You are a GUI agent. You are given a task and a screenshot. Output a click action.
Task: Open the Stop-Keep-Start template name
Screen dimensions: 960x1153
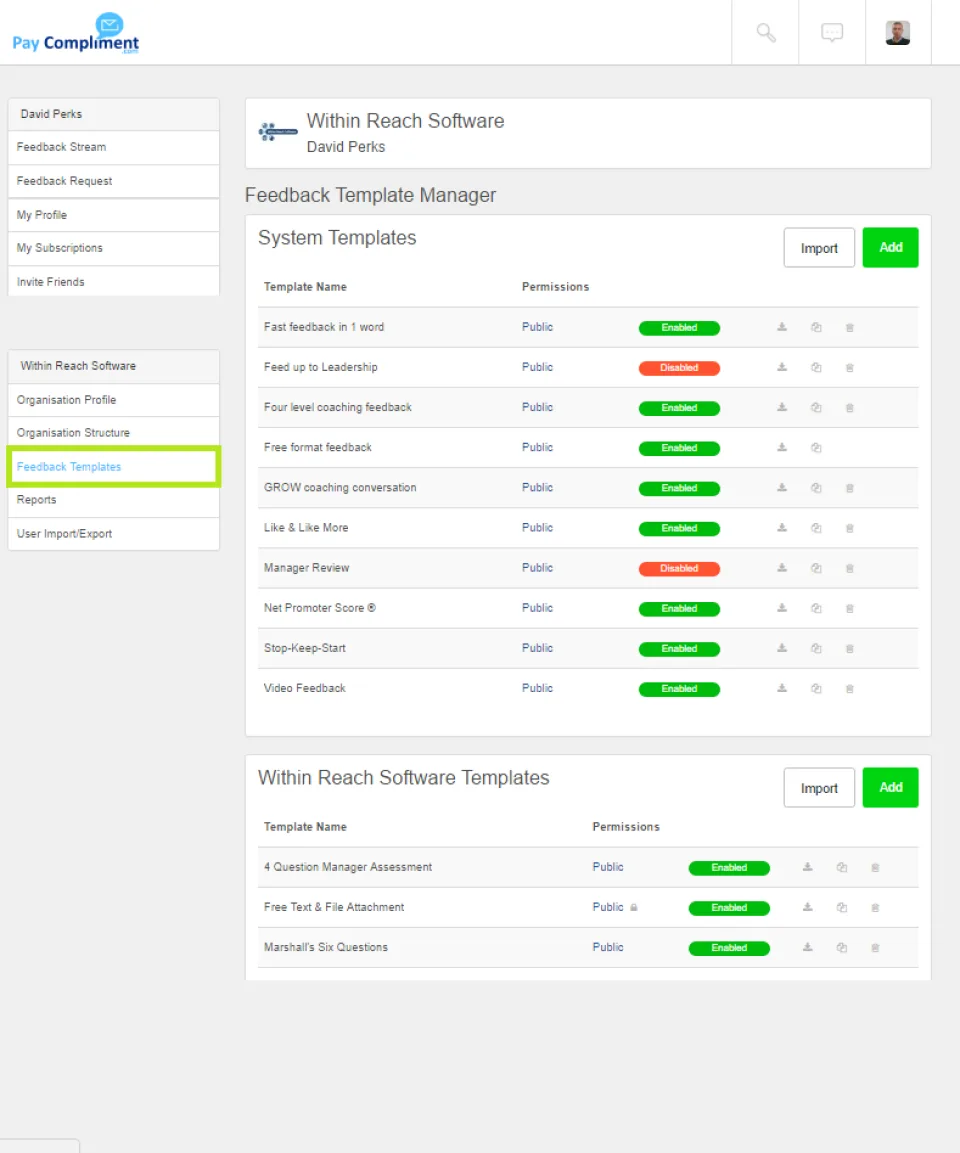[x=304, y=648]
